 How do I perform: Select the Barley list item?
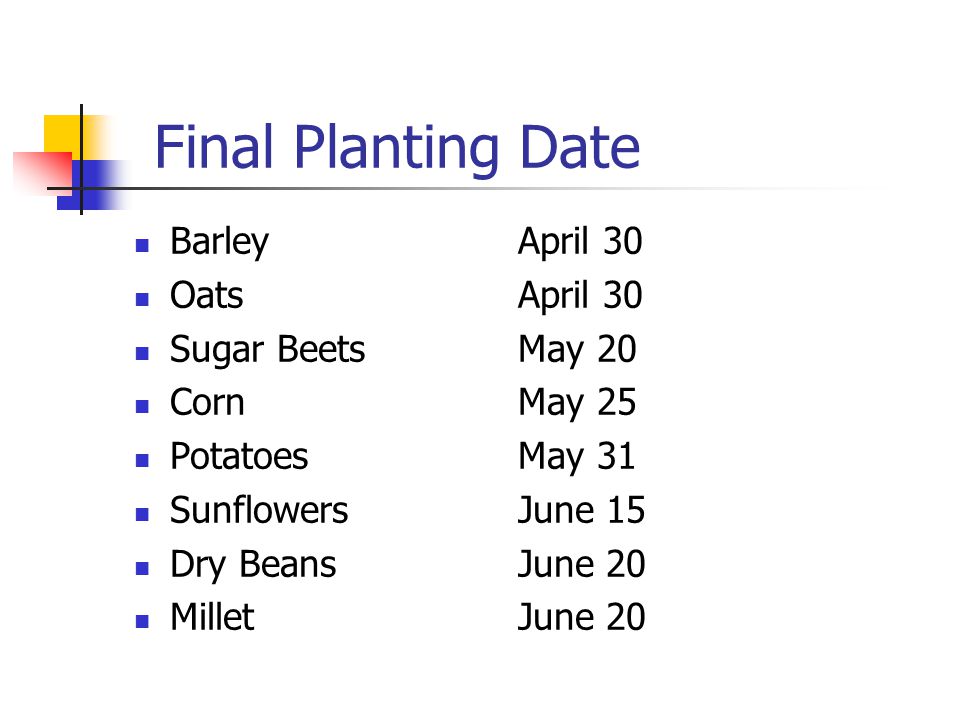click(219, 242)
